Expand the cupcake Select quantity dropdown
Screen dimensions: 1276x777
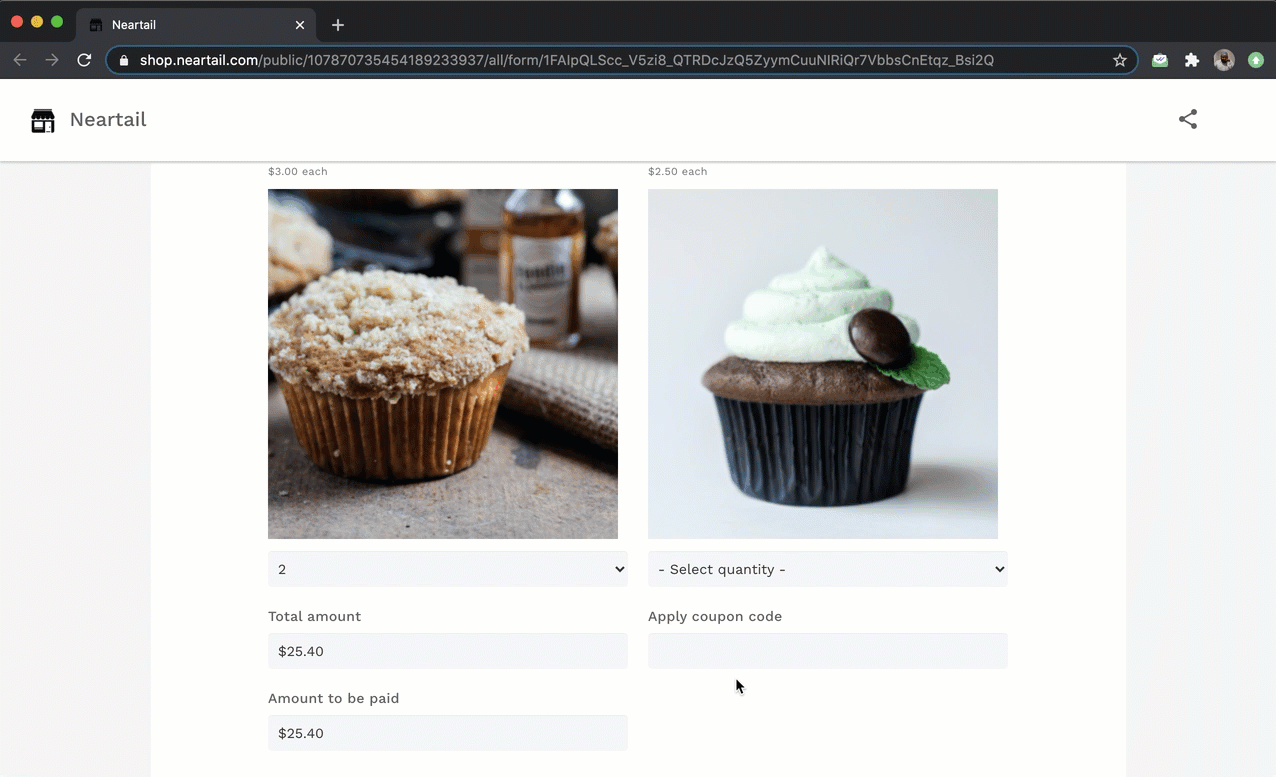coord(827,569)
